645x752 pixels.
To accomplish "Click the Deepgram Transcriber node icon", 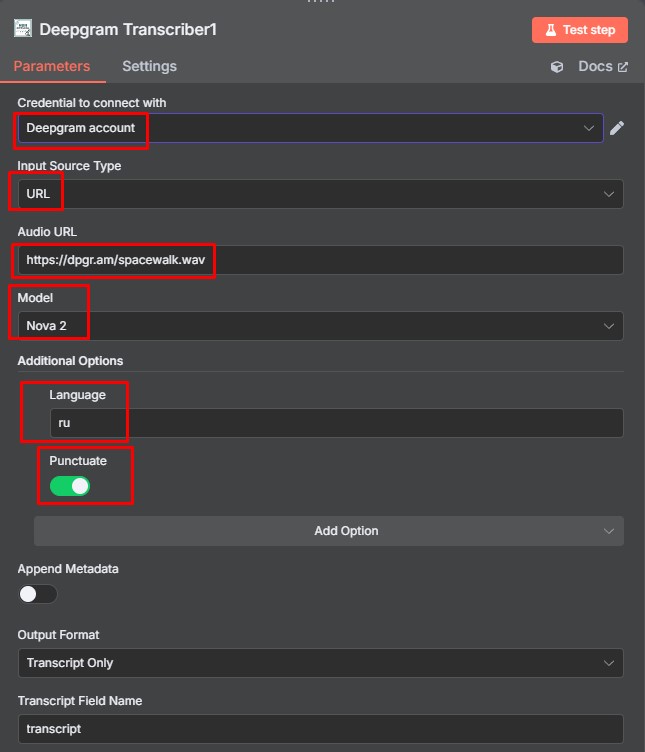I will (x=23, y=29).
